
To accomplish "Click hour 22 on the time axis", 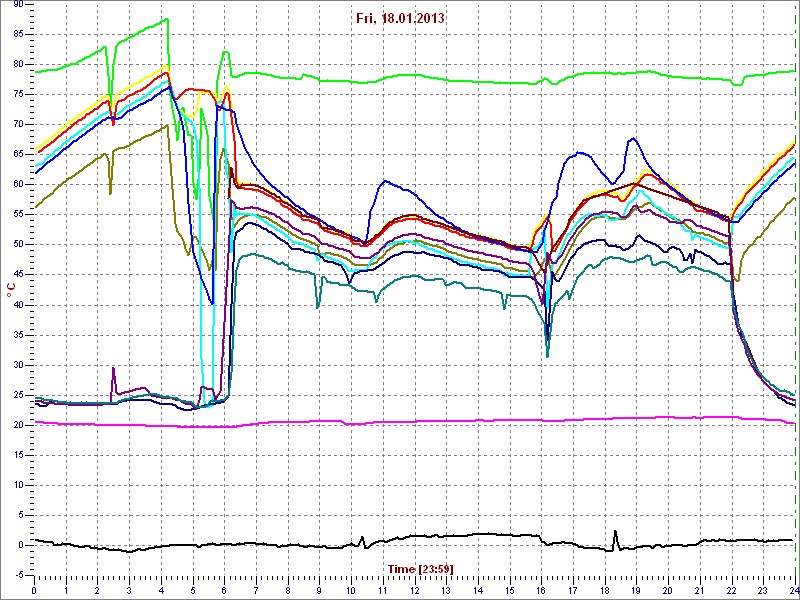I will [731, 590].
